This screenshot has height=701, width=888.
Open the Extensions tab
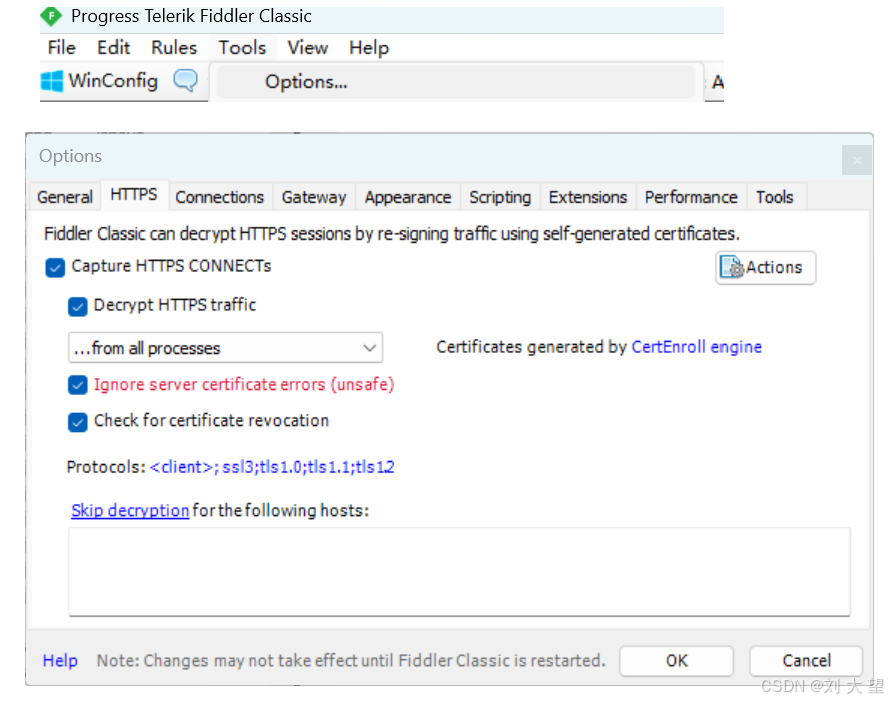[588, 197]
